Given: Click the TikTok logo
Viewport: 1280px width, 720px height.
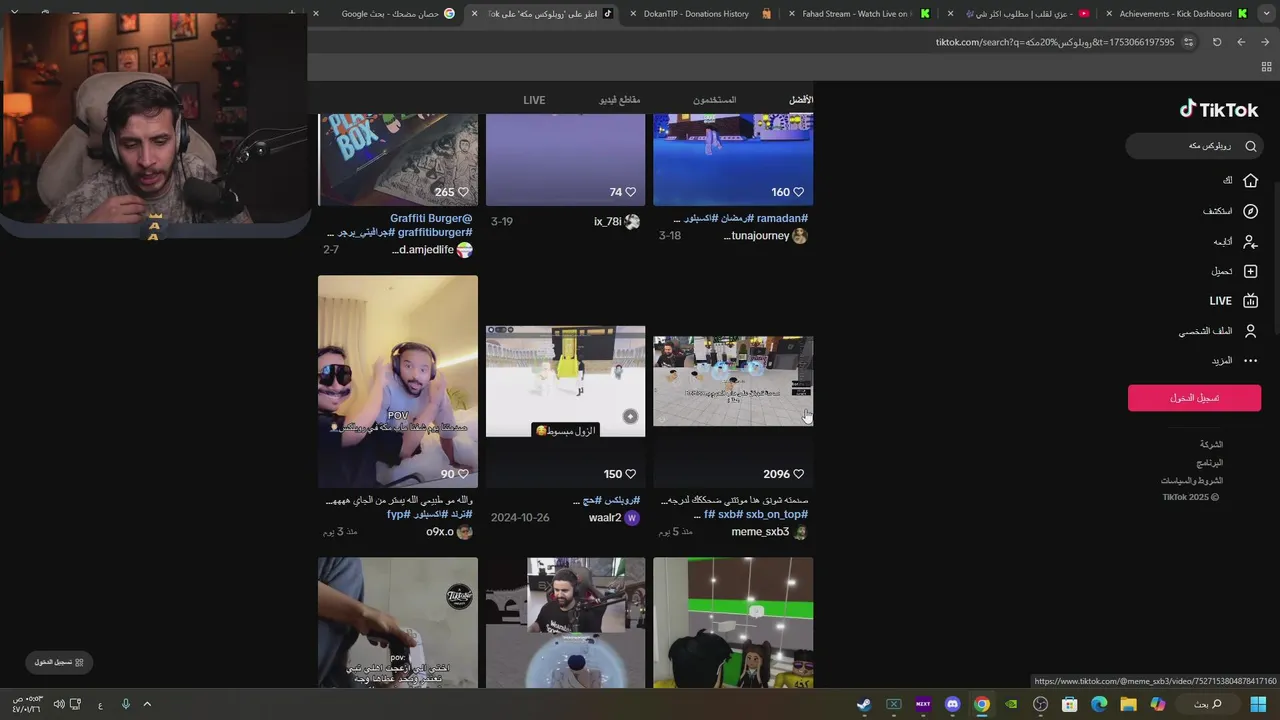Looking at the screenshot, I should (x=1219, y=109).
